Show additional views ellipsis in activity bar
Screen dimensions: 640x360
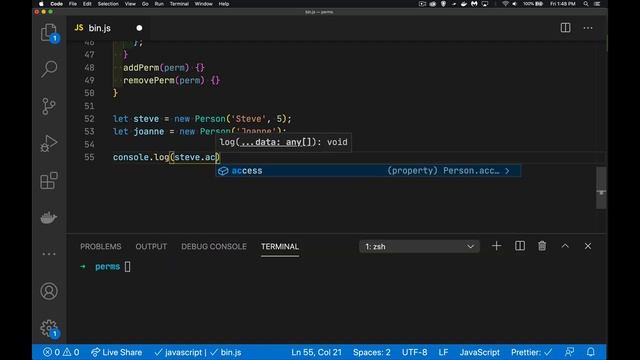(49, 254)
